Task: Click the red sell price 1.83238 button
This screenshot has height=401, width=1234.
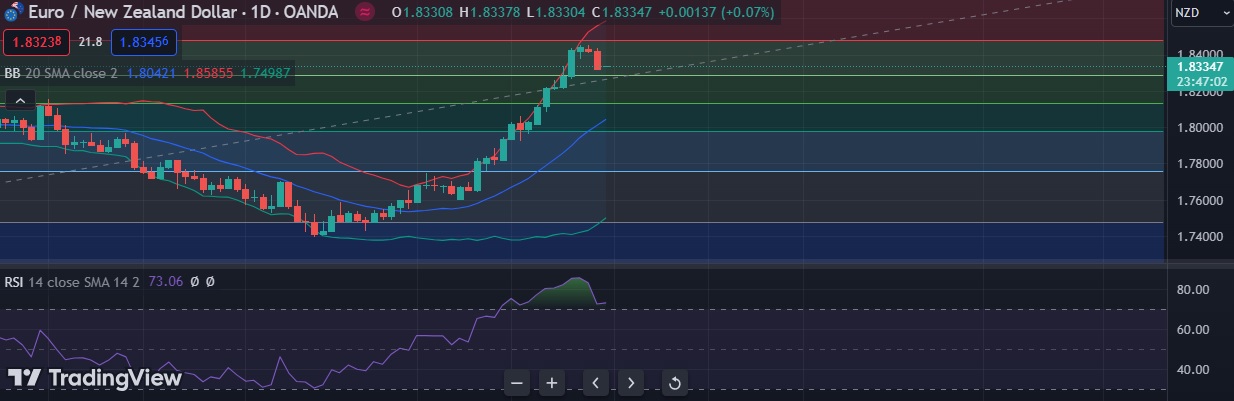Action: (x=36, y=42)
